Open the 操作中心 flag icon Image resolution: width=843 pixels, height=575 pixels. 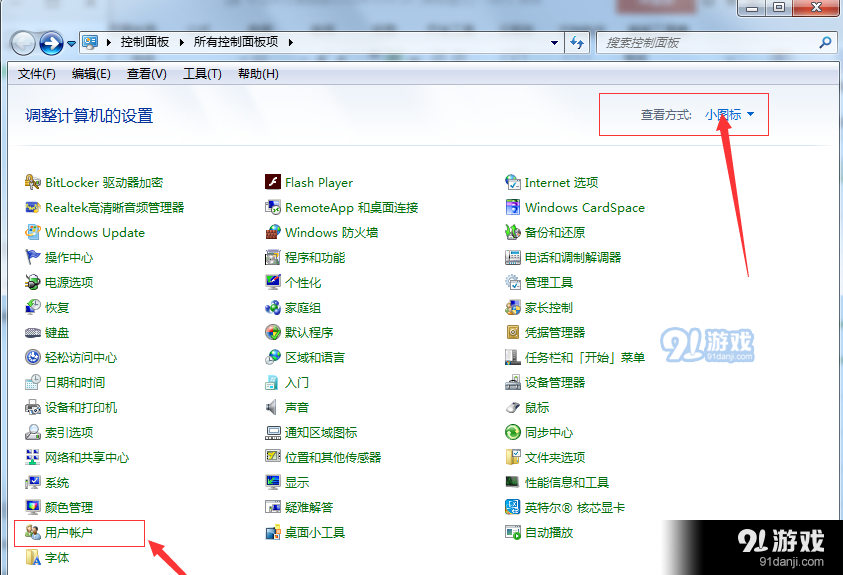tap(33, 257)
